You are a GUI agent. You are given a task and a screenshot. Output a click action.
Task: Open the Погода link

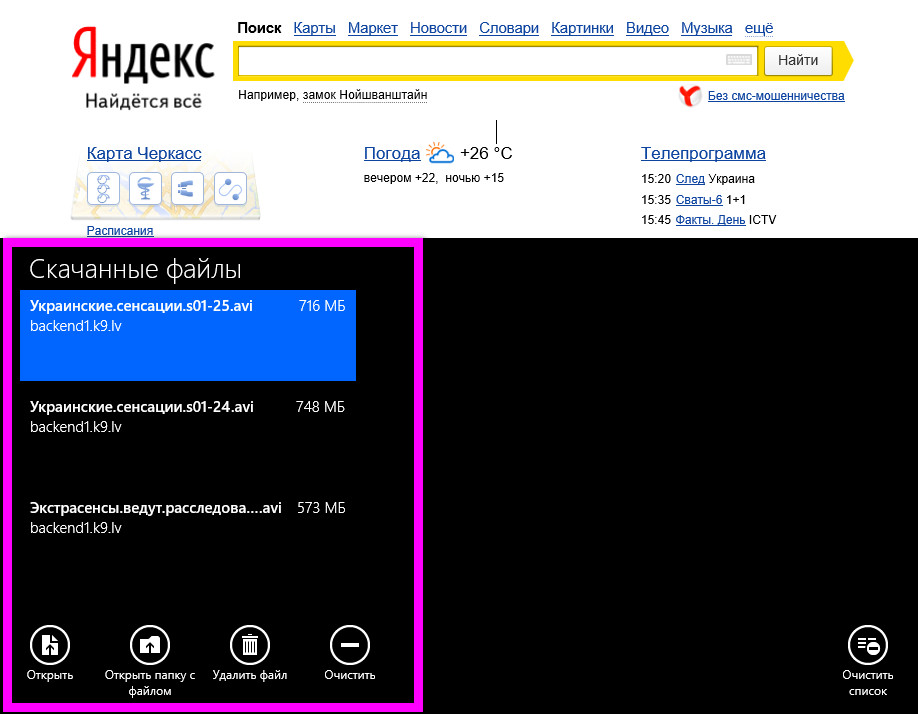point(392,153)
